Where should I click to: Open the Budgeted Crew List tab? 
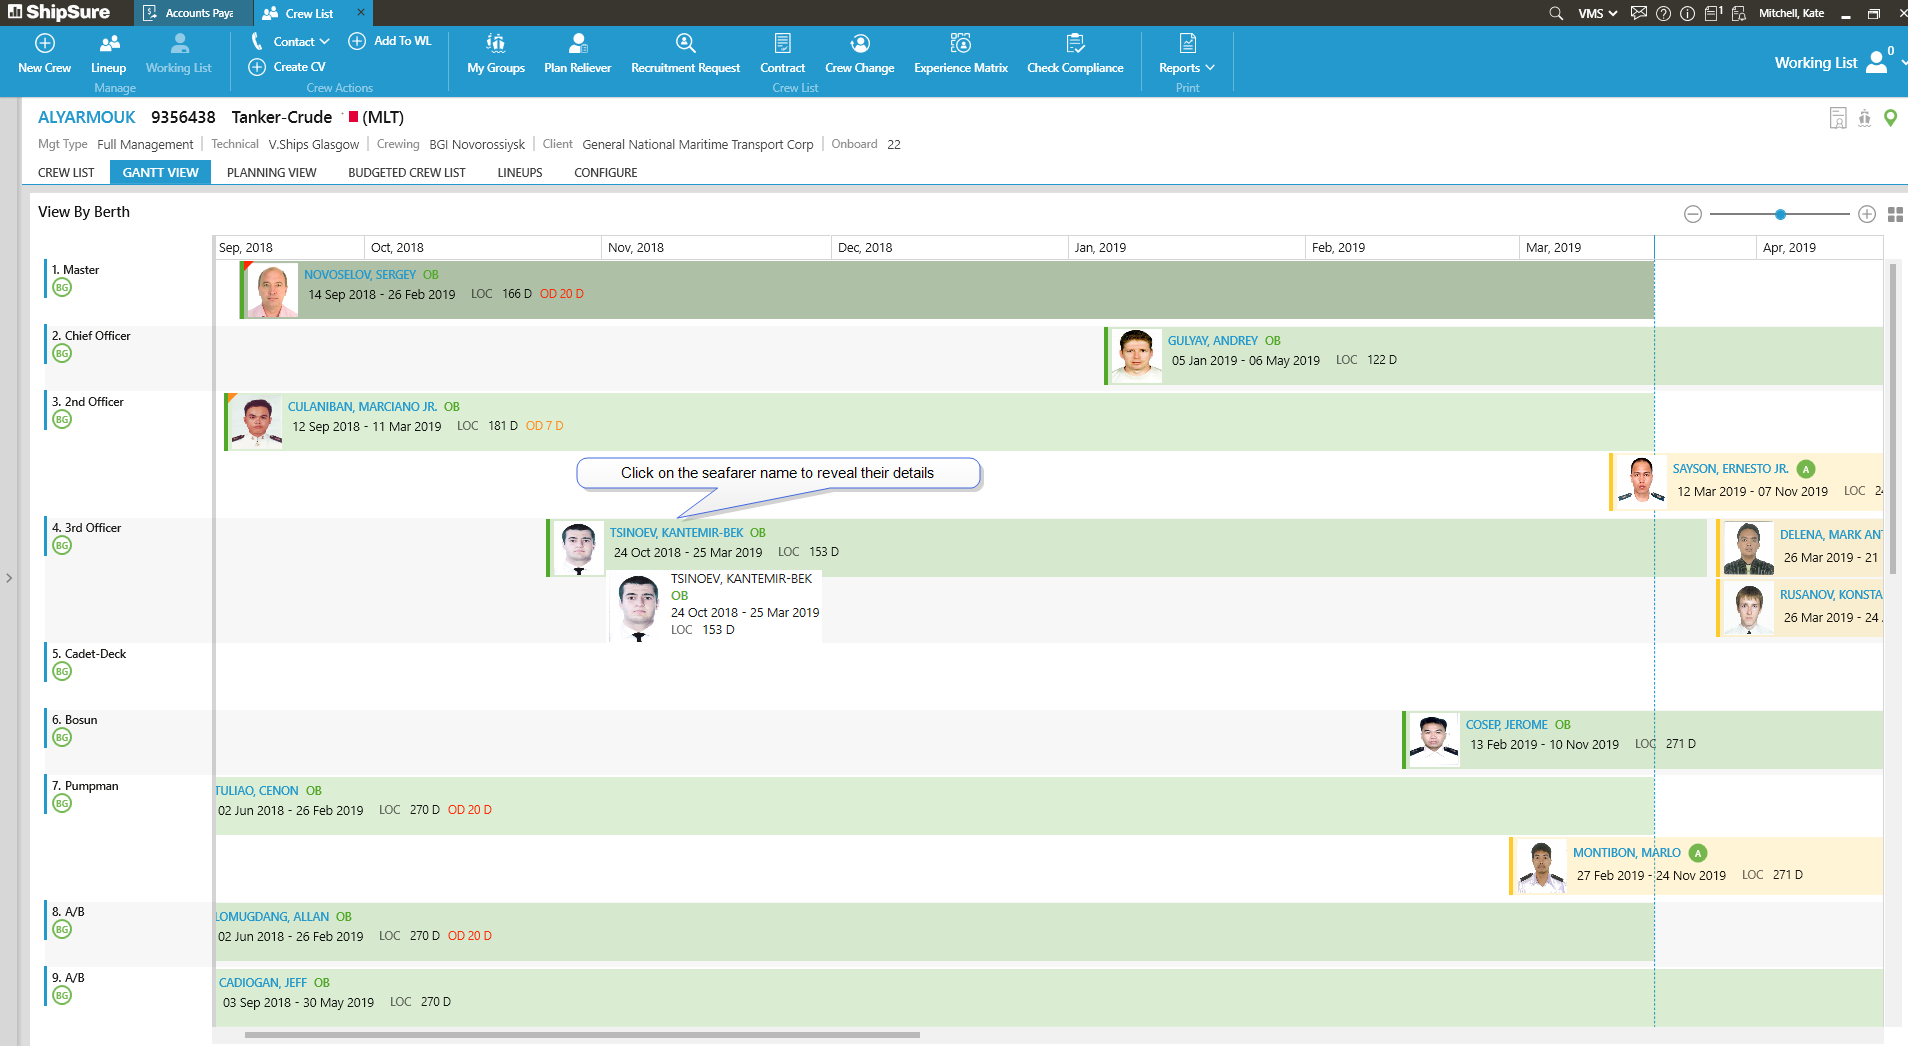[406, 173]
